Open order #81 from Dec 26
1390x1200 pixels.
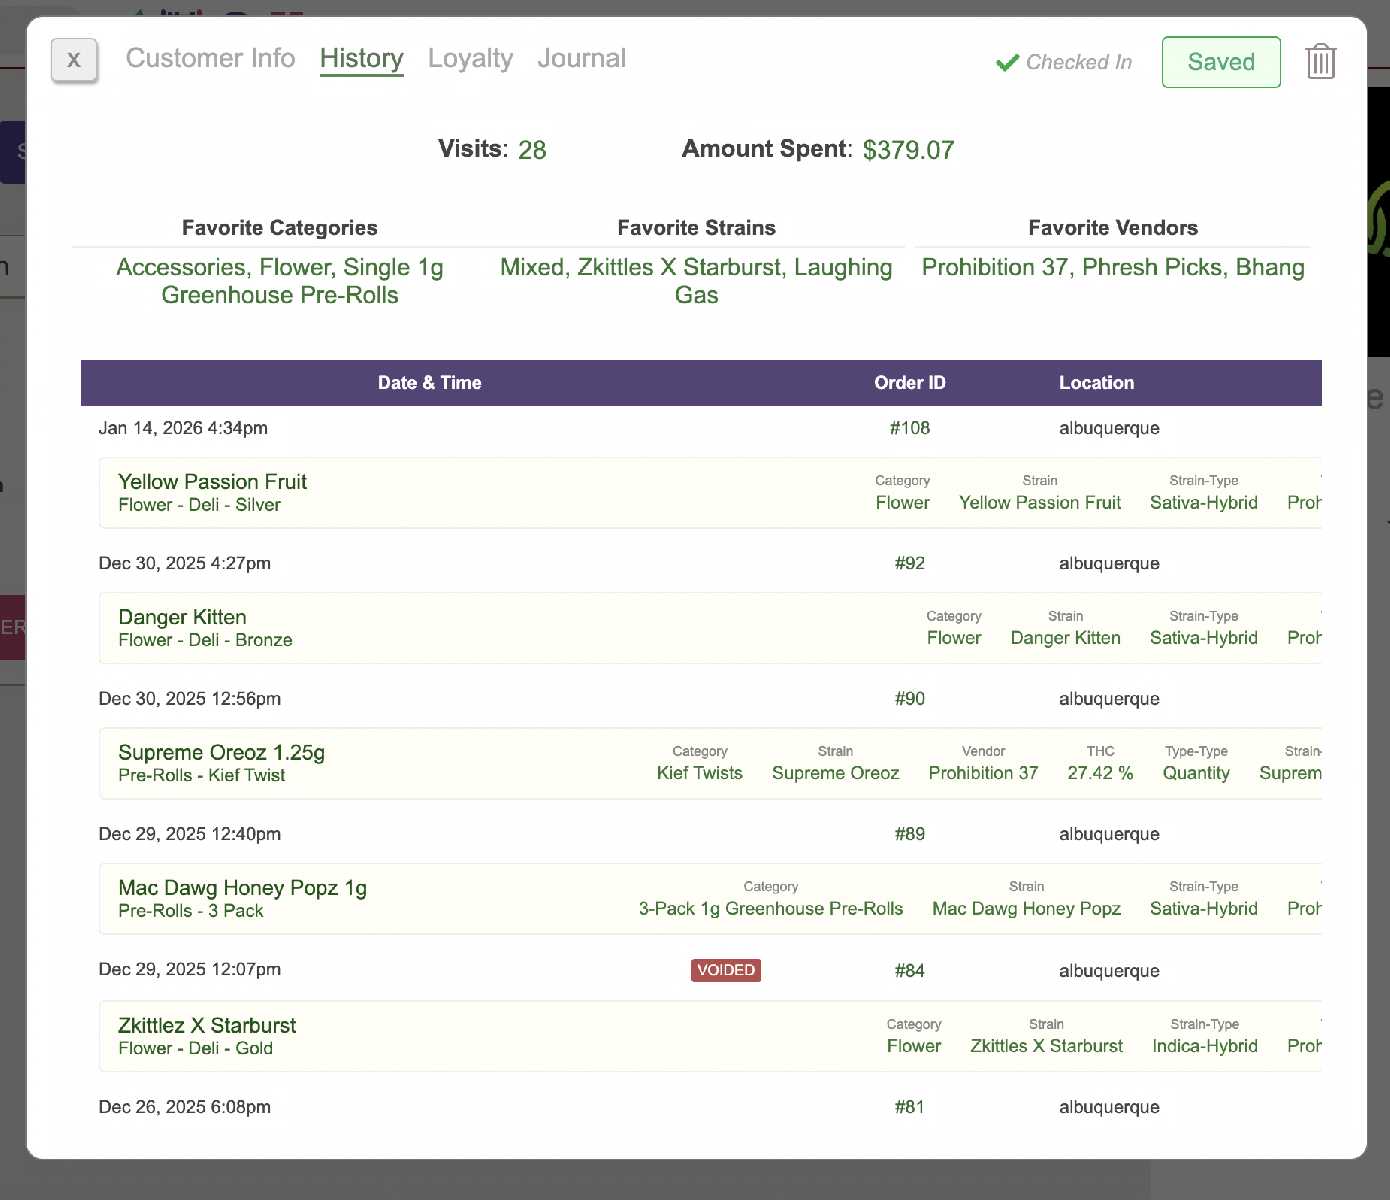point(909,1107)
